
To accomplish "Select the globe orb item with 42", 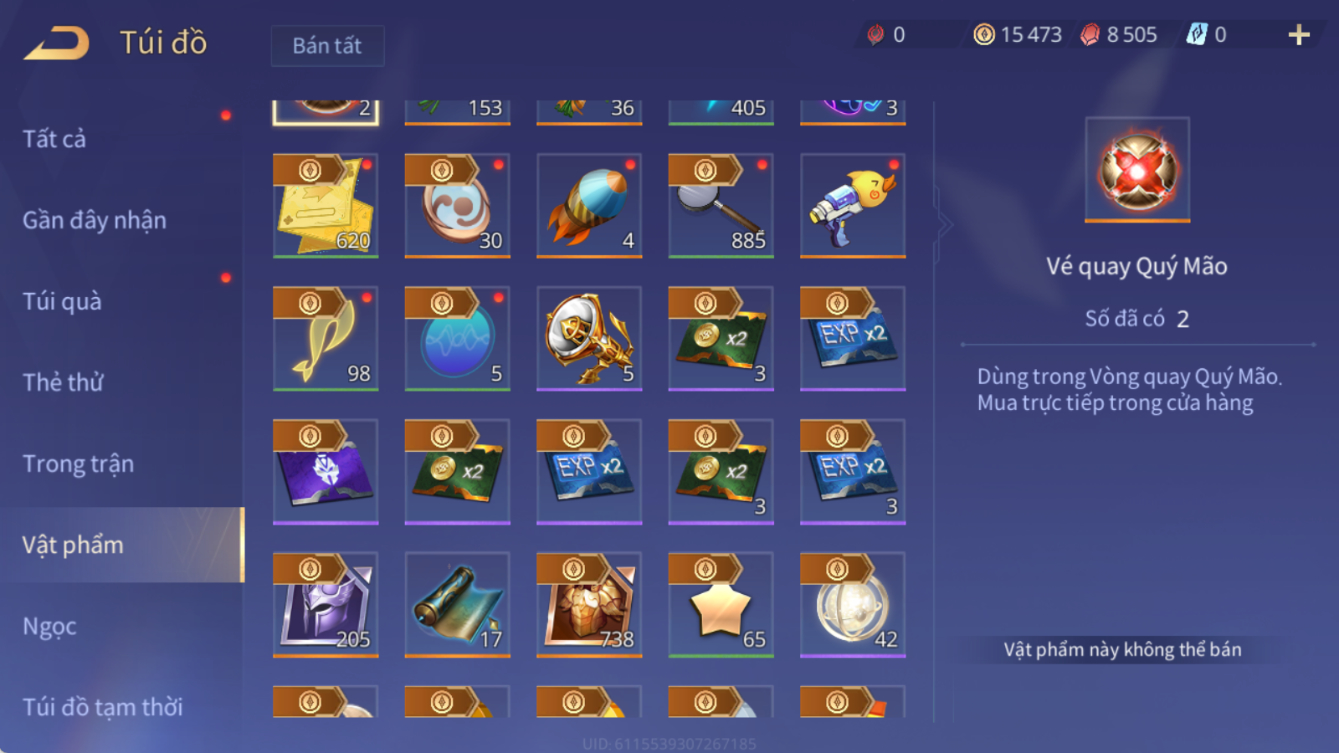I will tap(853, 605).
